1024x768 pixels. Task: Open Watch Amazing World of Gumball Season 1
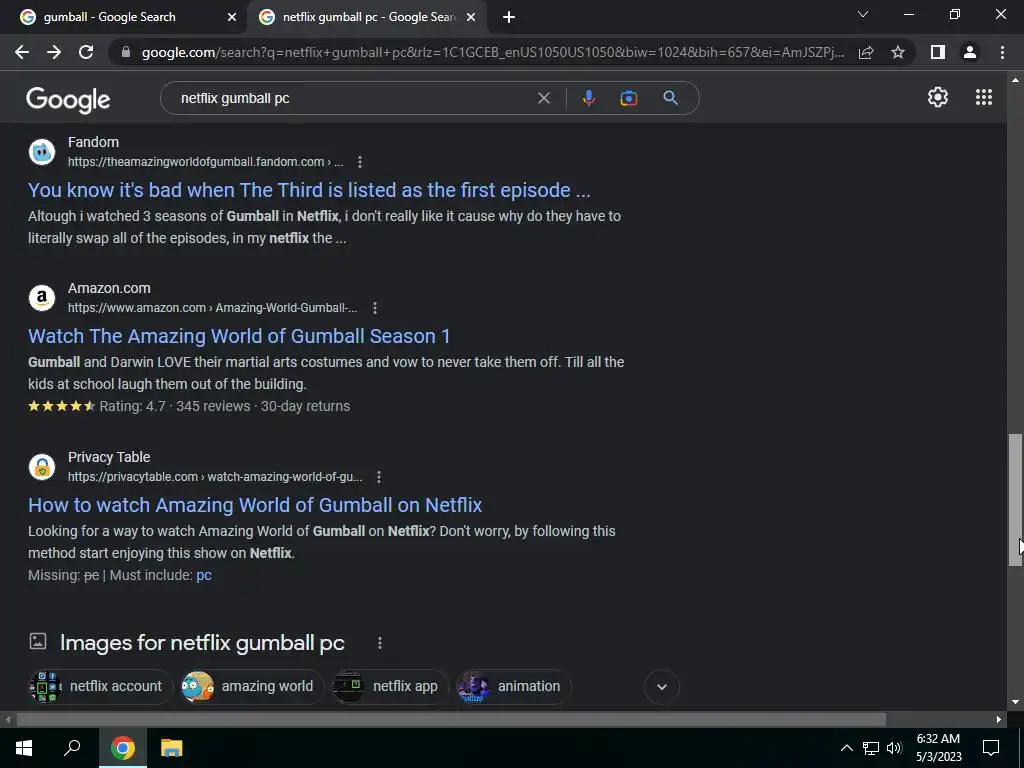pyautogui.click(x=239, y=336)
